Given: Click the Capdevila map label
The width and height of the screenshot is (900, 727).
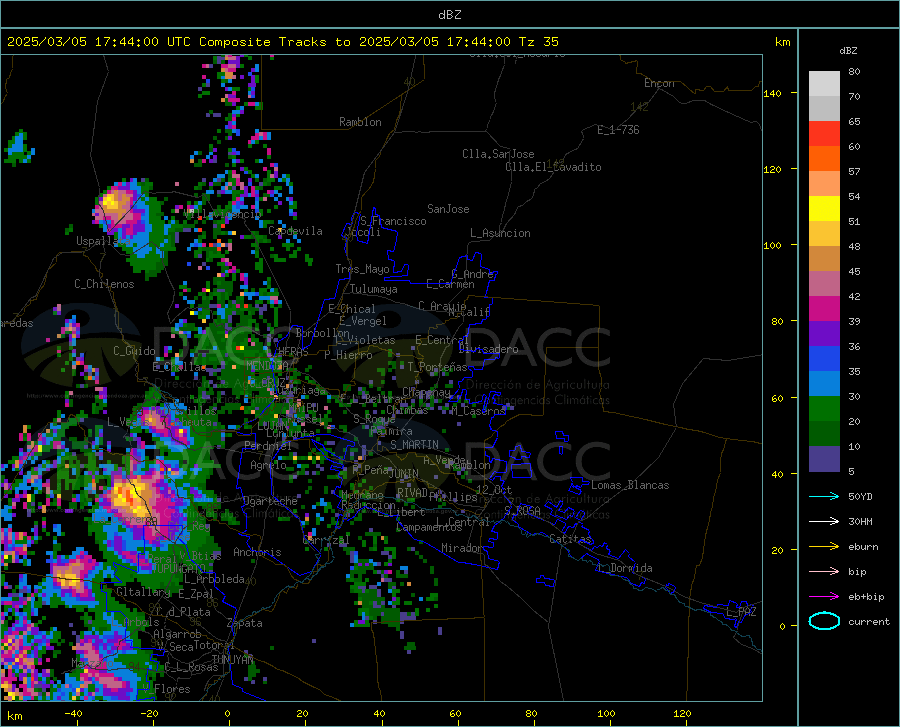Looking at the screenshot, I should click(295, 231).
